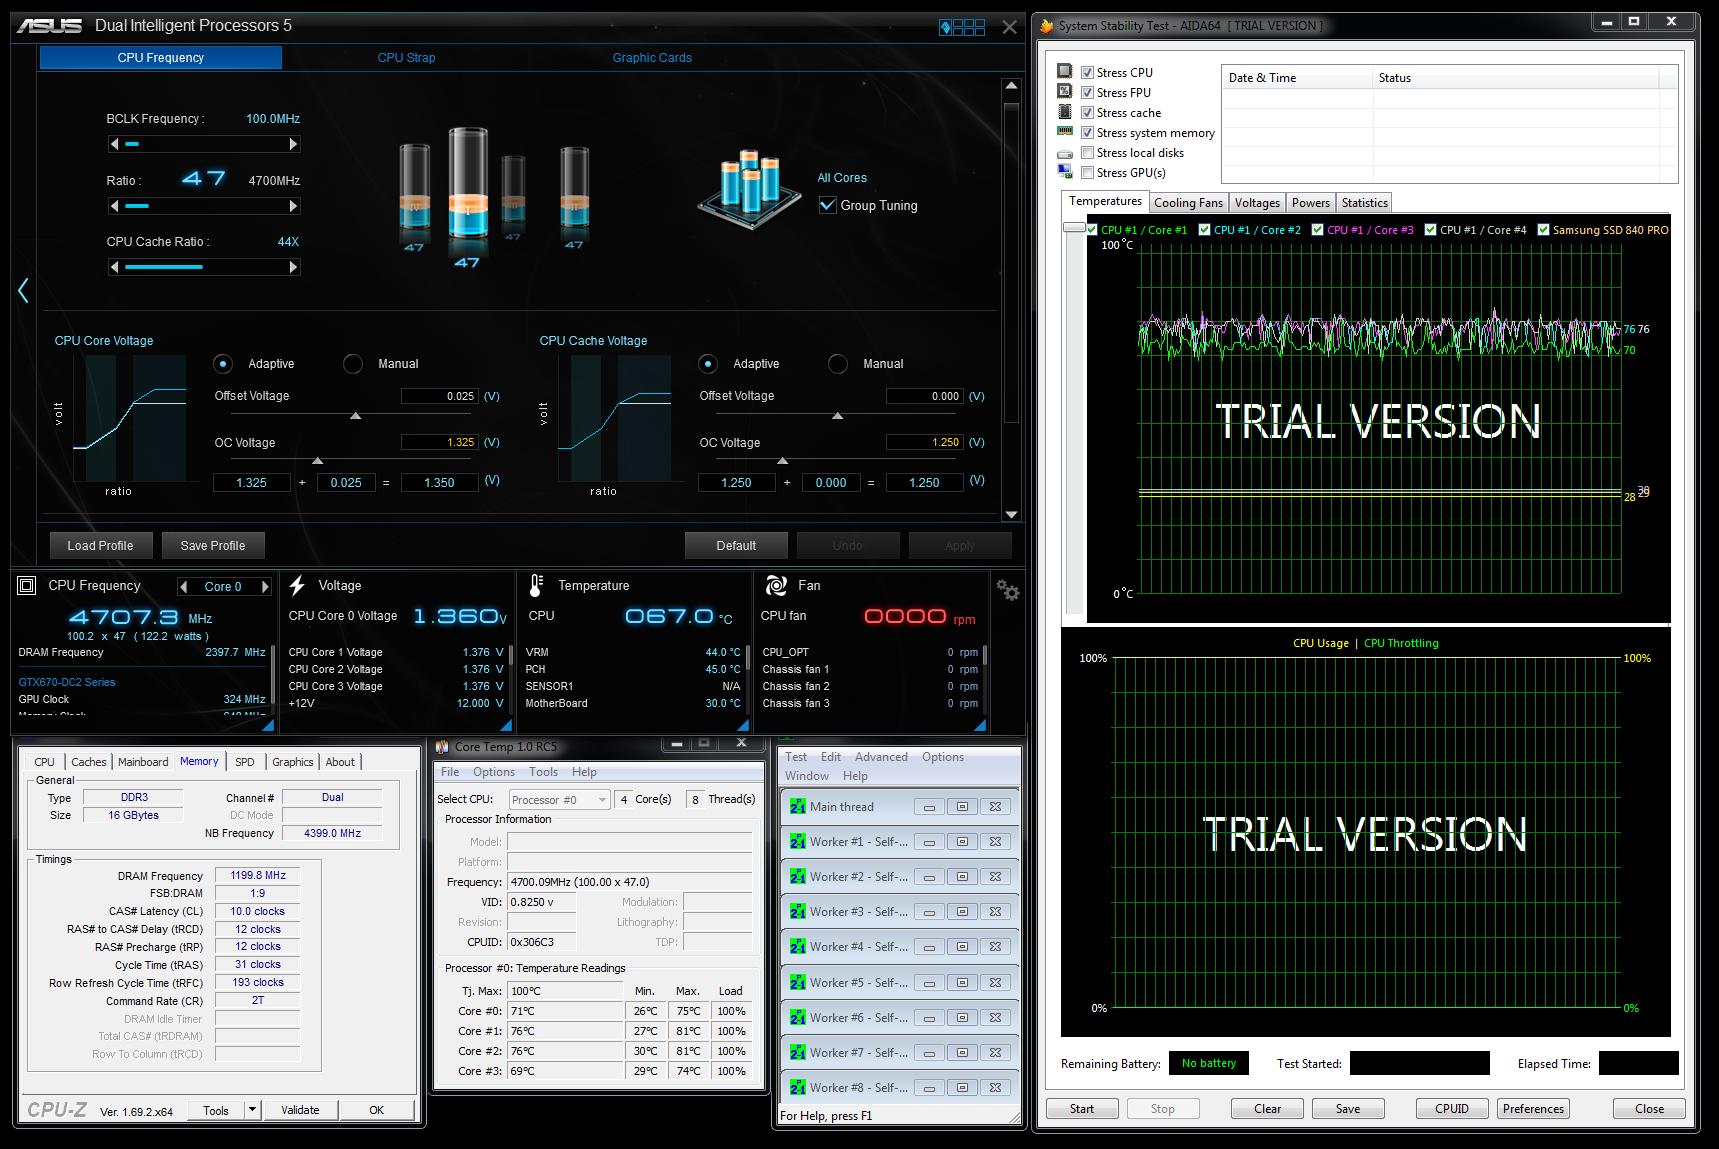Select Adaptive mode for CPU Cache Voltage
This screenshot has height=1149, width=1719.
pyautogui.click(x=708, y=364)
